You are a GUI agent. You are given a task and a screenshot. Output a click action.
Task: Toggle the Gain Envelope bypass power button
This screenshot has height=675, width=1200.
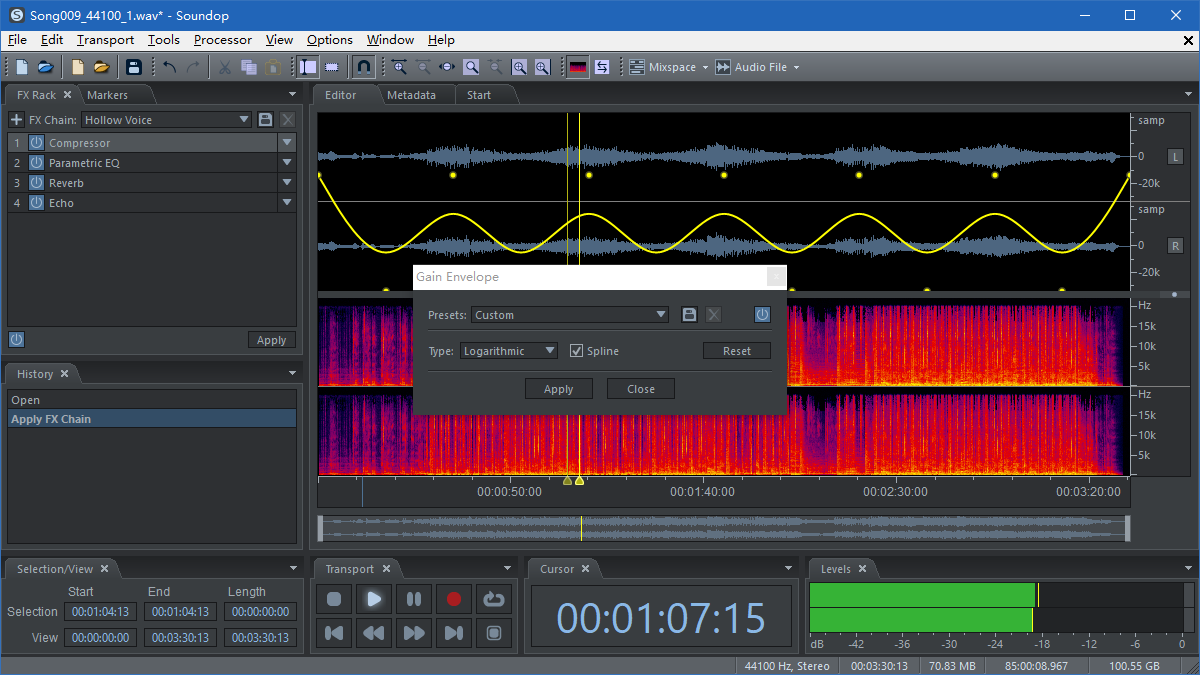click(x=762, y=314)
